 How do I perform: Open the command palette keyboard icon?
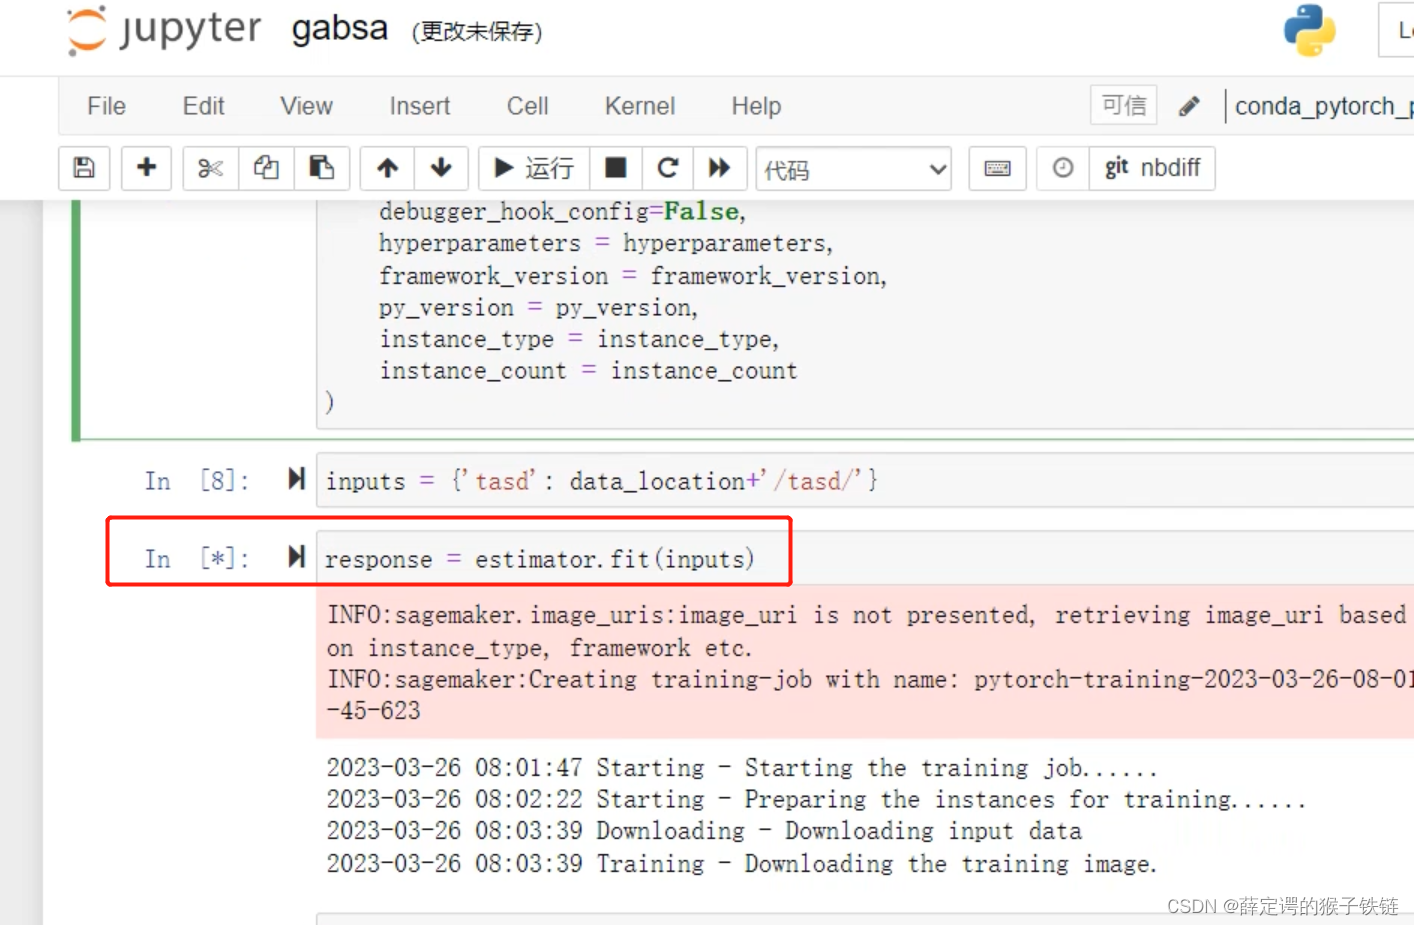point(998,168)
